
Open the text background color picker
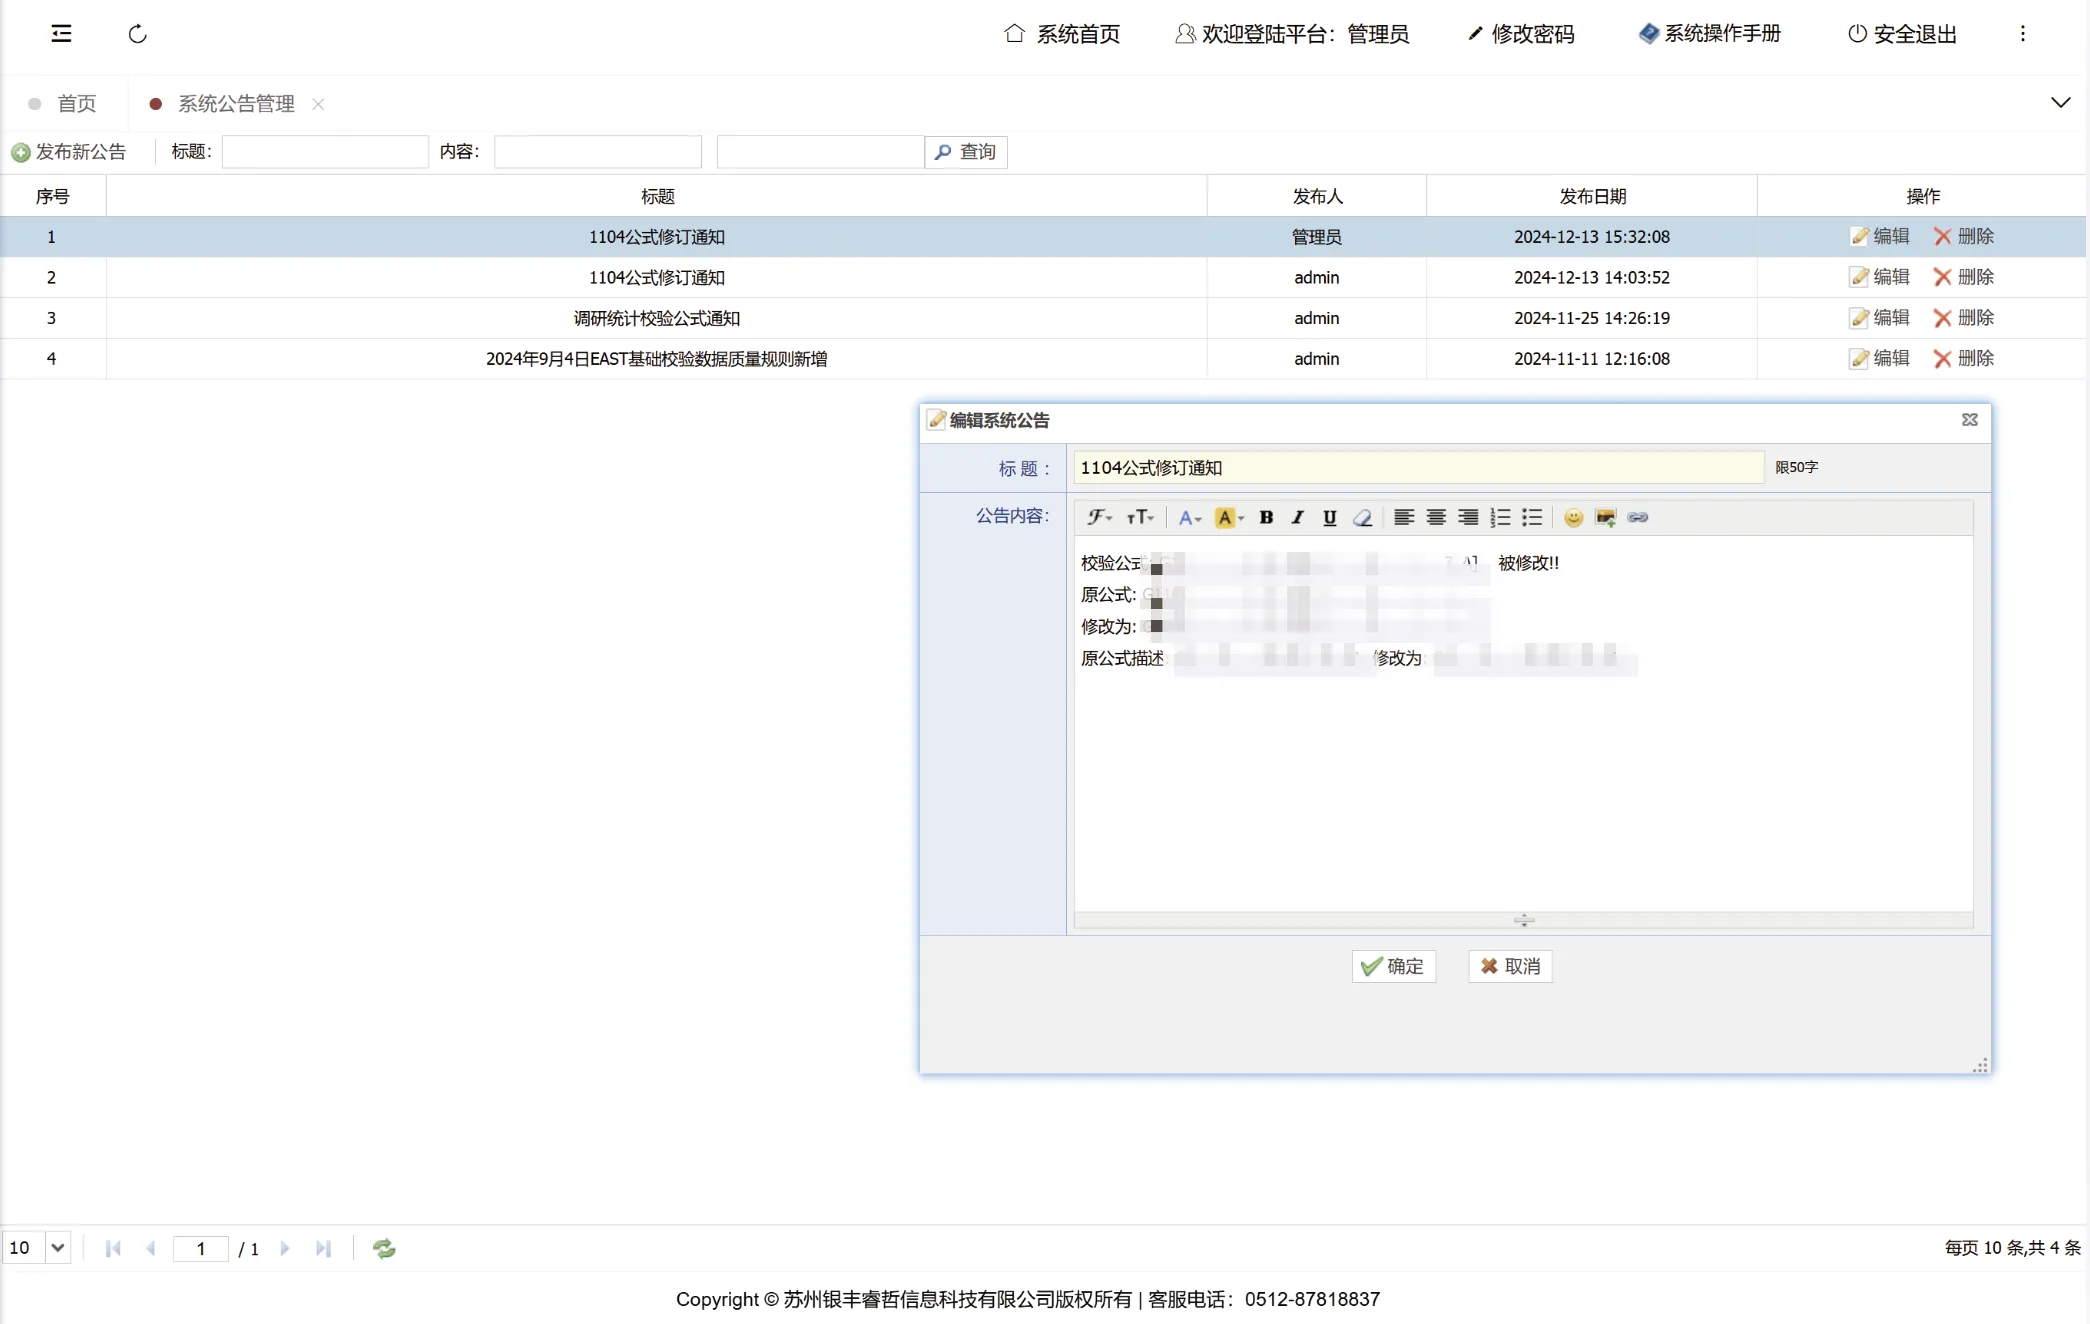coord(1228,517)
